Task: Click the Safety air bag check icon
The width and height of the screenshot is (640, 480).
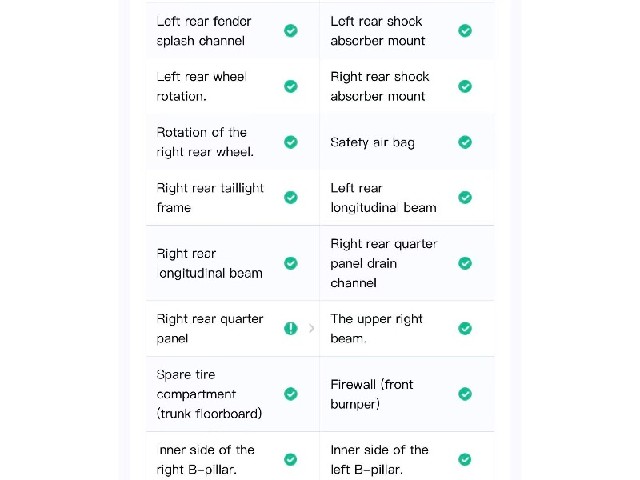Action: pos(465,142)
